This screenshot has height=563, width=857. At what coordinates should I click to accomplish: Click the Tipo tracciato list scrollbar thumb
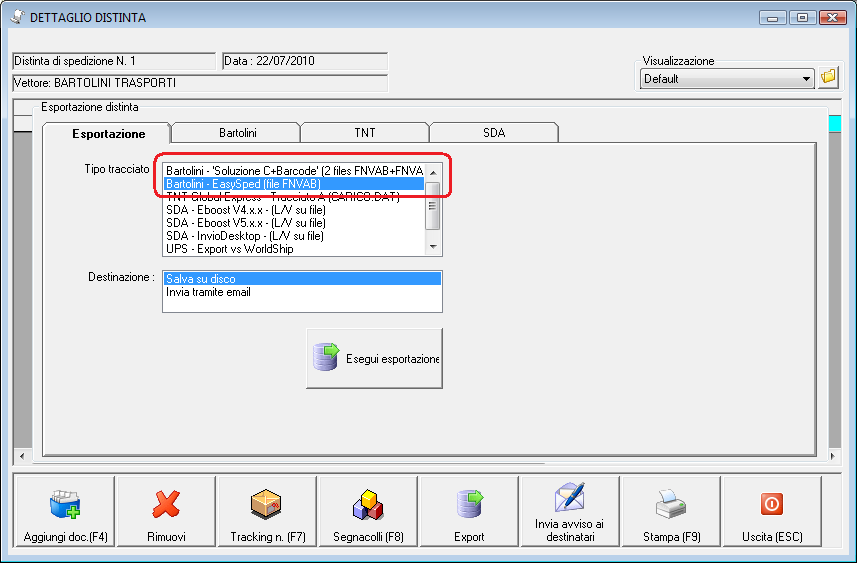coord(433,206)
